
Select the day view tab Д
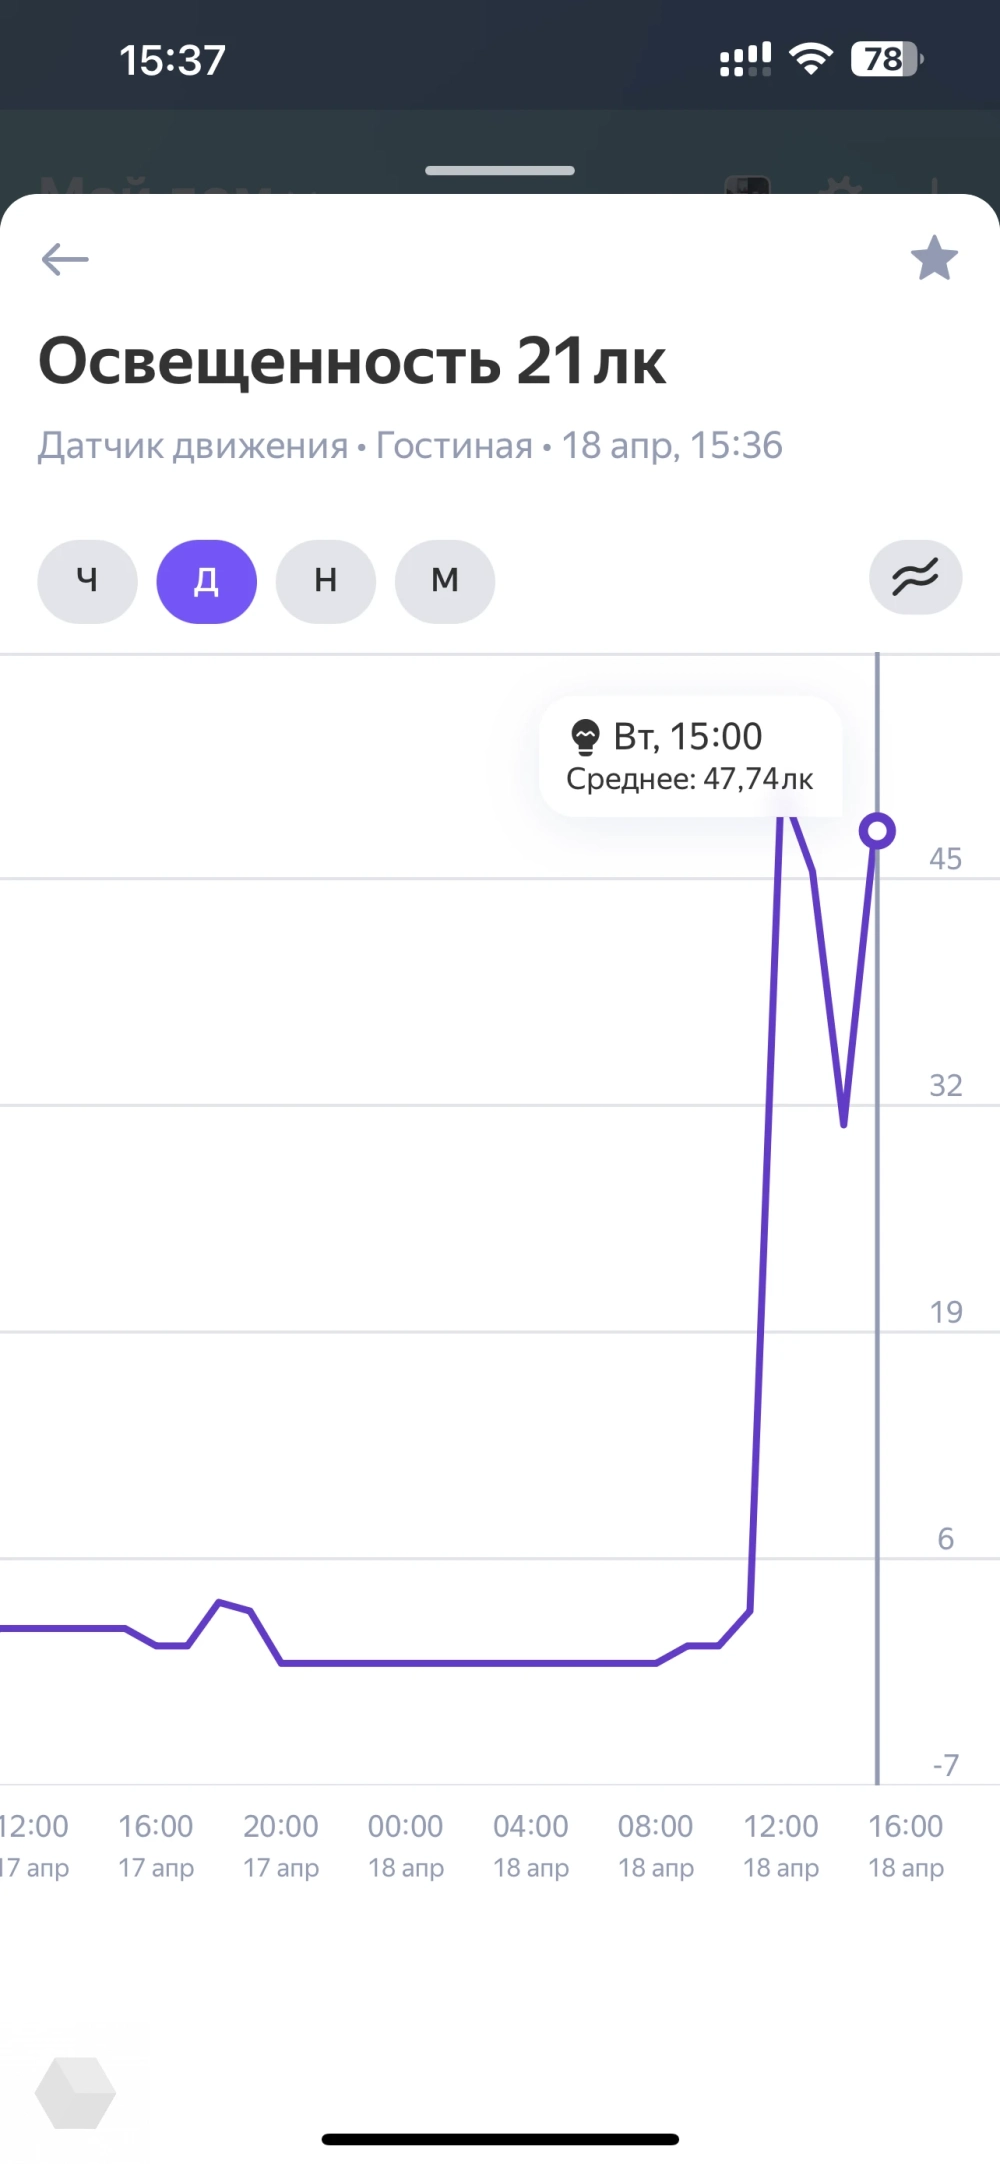206,581
